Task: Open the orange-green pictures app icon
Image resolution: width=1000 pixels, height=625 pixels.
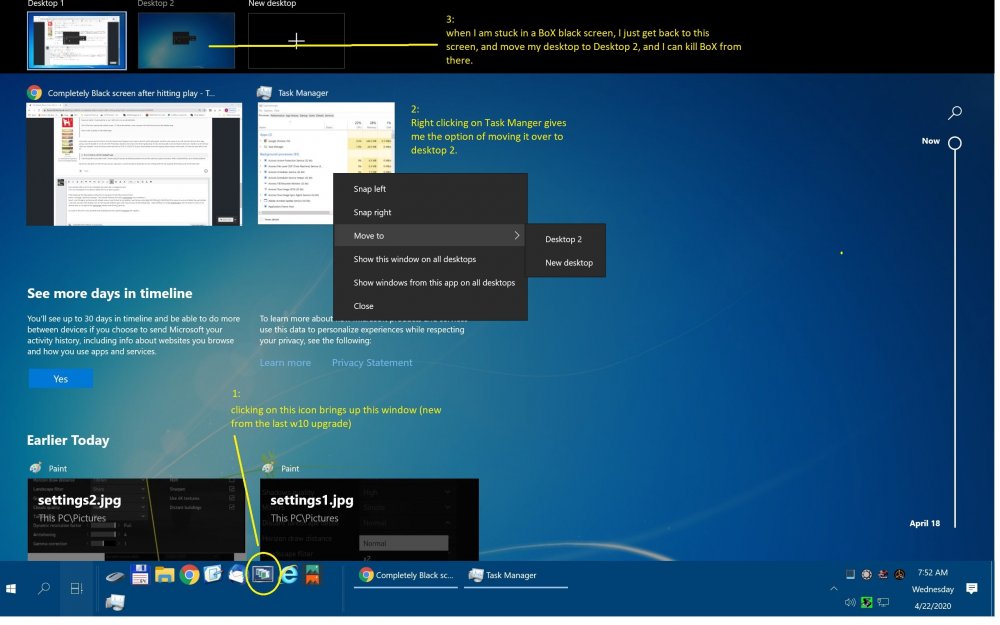Action: pyautogui.click(x=312, y=577)
